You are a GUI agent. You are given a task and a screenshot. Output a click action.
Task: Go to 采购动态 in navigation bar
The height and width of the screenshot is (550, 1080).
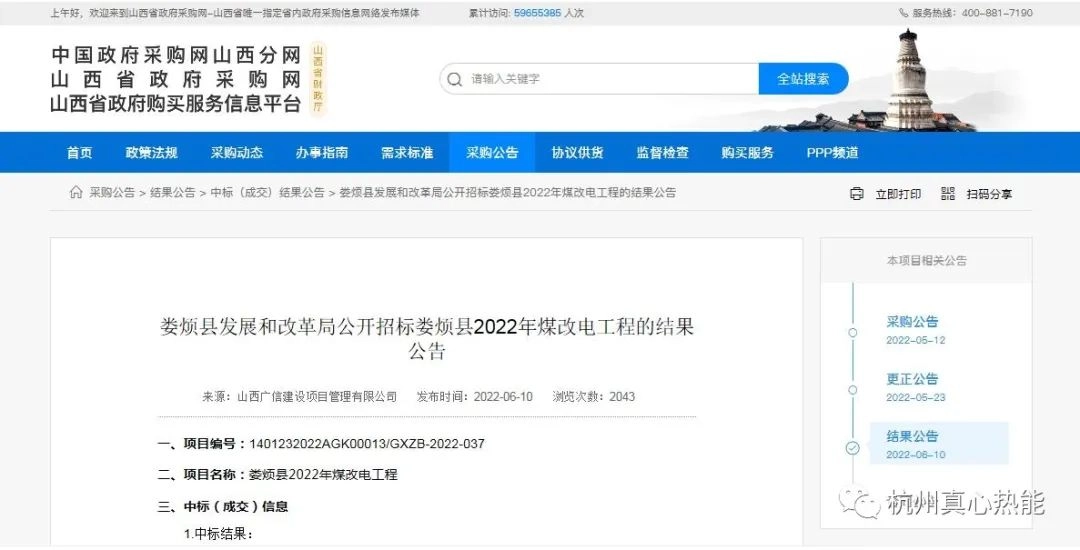click(237, 153)
